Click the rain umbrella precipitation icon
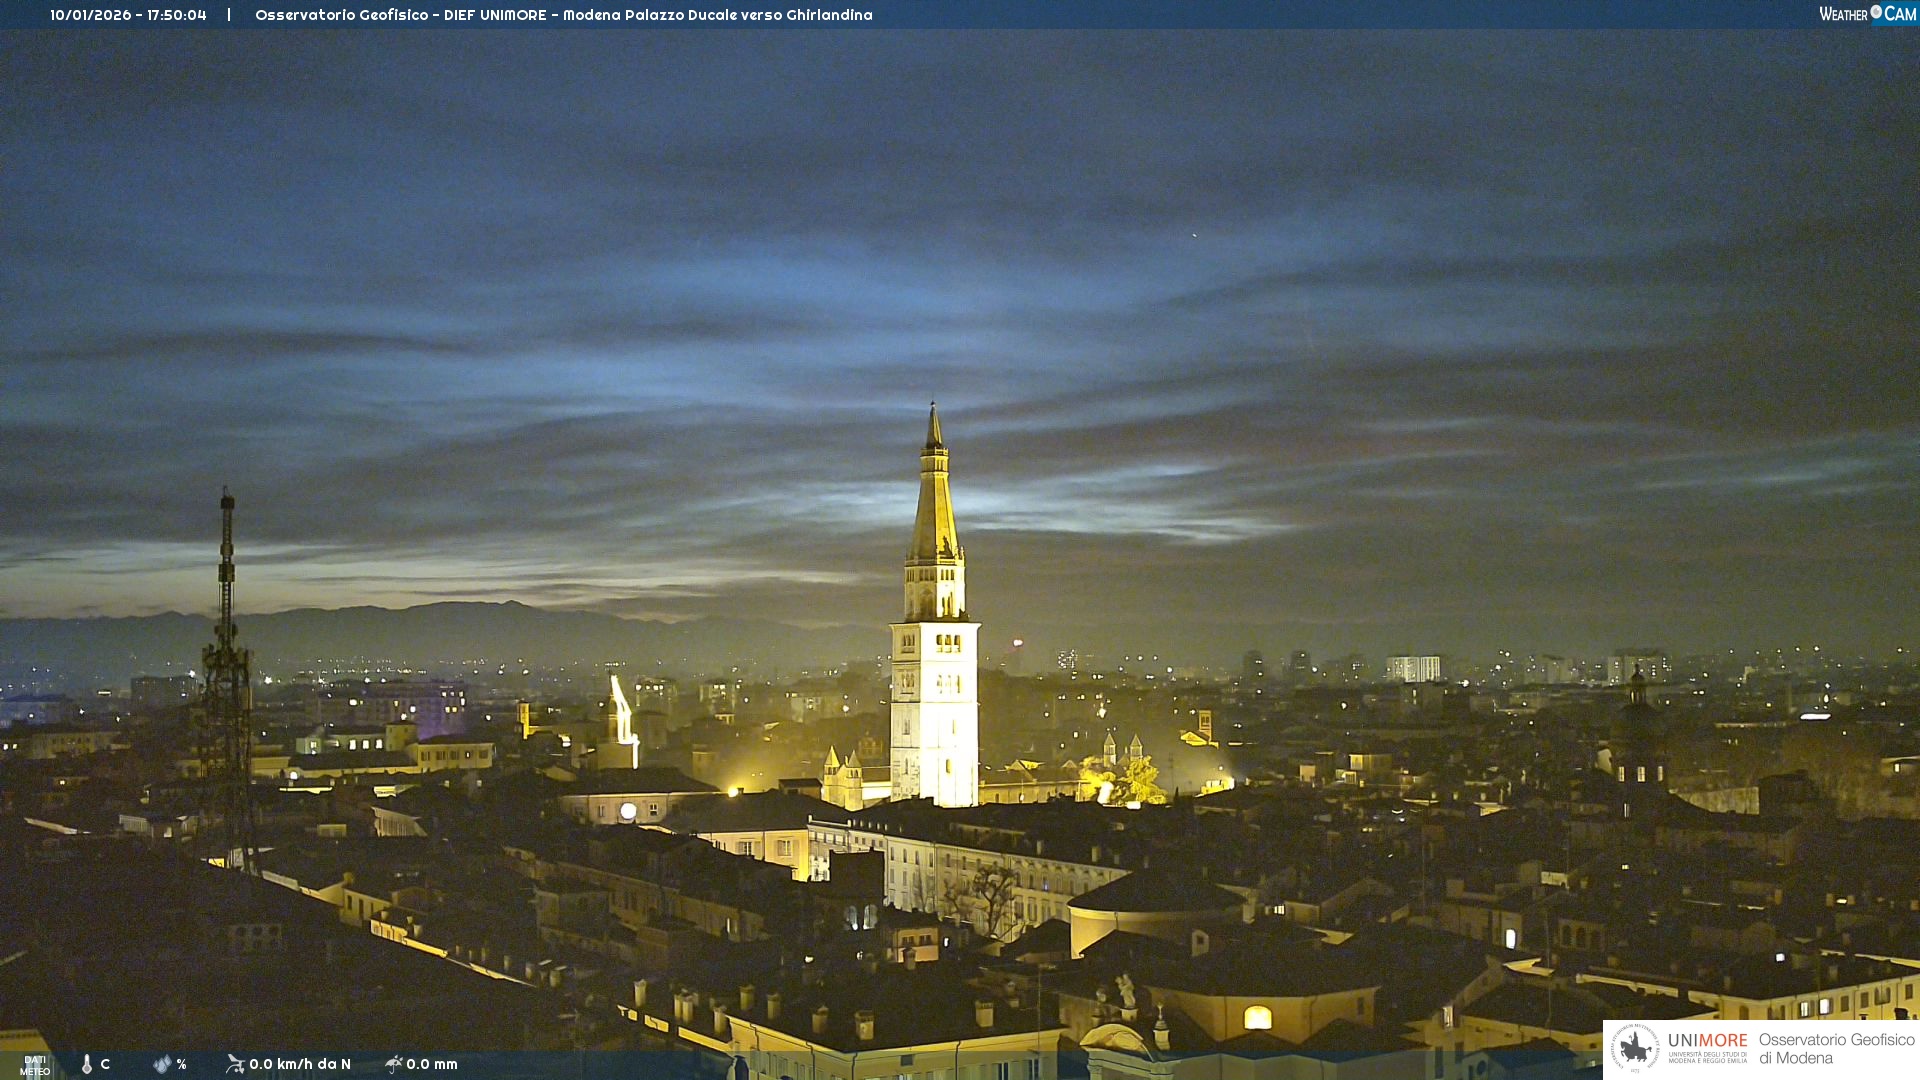1920x1080 pixels. 394,1064
